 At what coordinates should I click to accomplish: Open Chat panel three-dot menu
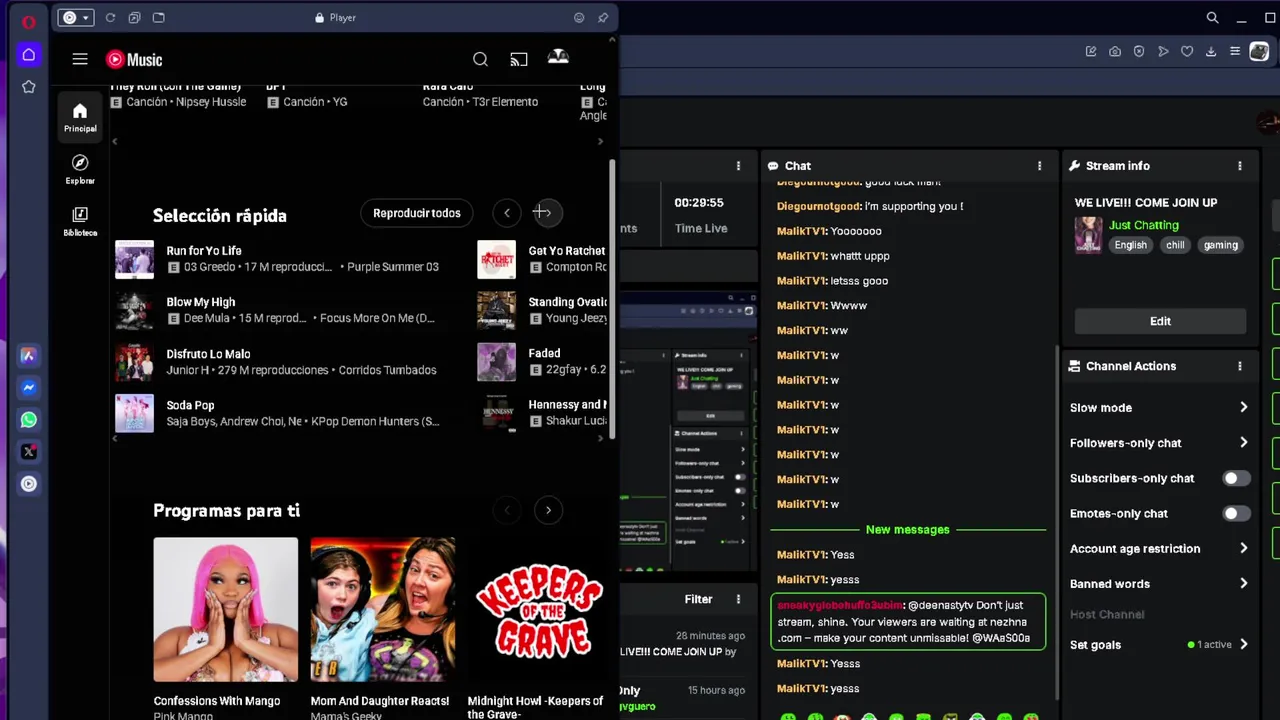pyautogui.click(x=1039, y=166)
